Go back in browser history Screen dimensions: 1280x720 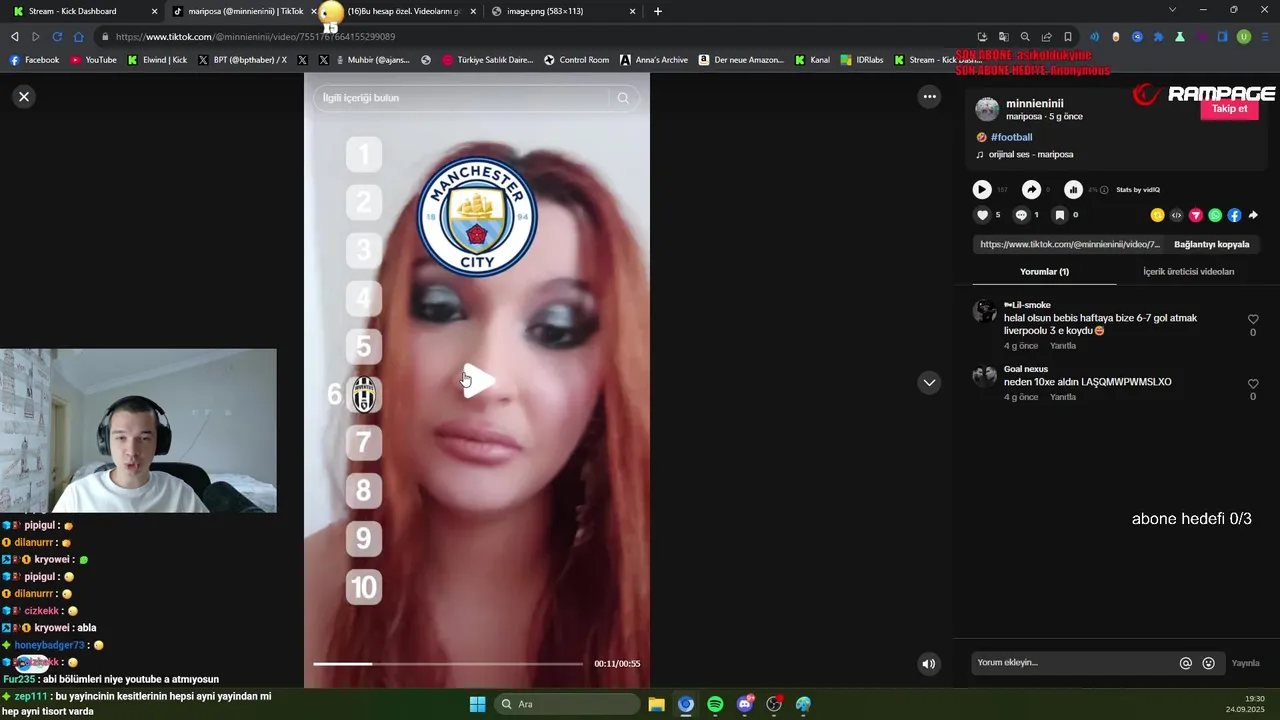[x=15, y=37]
